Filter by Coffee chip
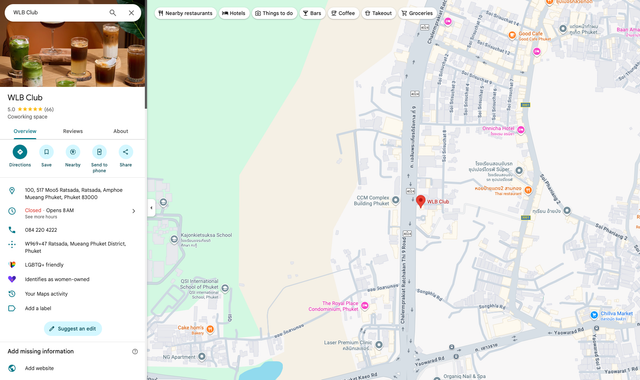 pos(343,13)
